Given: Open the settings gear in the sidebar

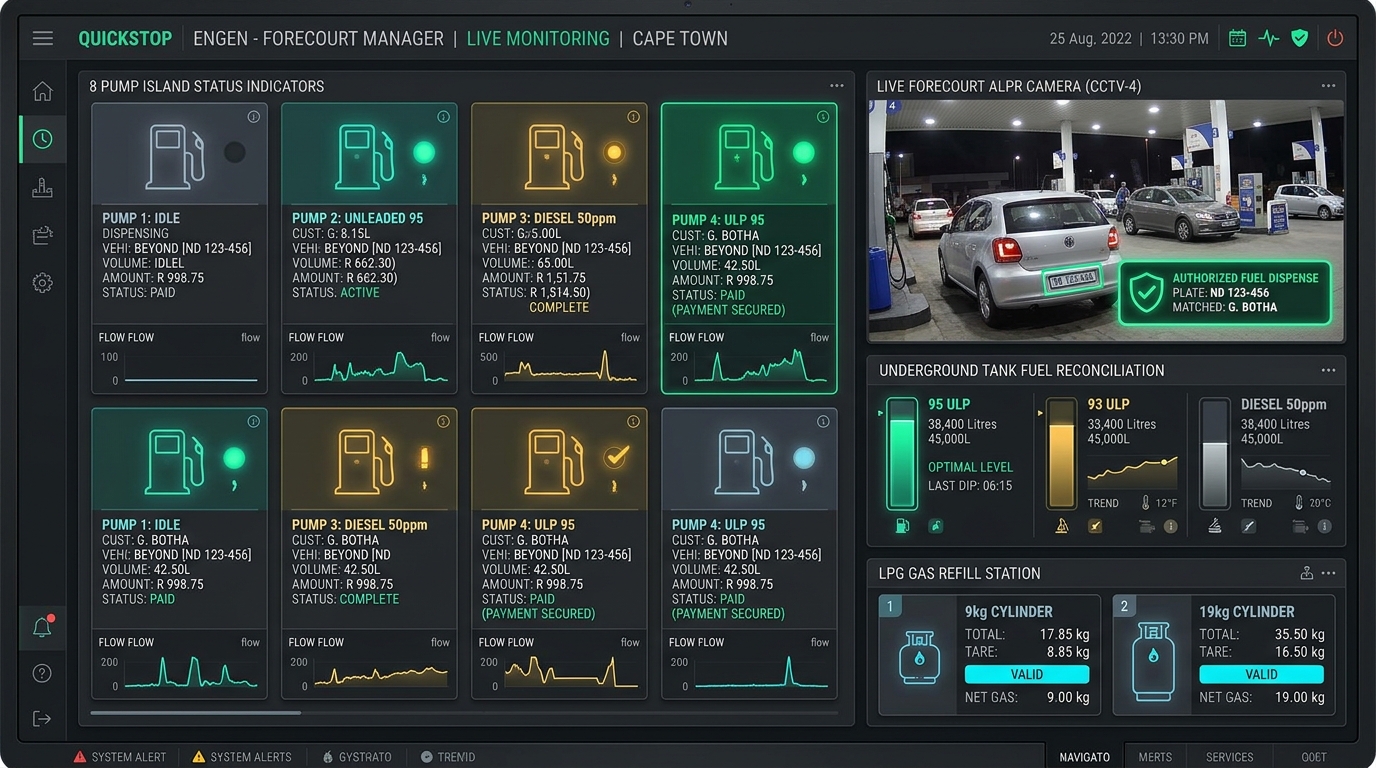Looking at the screenshot, I should click(x=42, y=283).
